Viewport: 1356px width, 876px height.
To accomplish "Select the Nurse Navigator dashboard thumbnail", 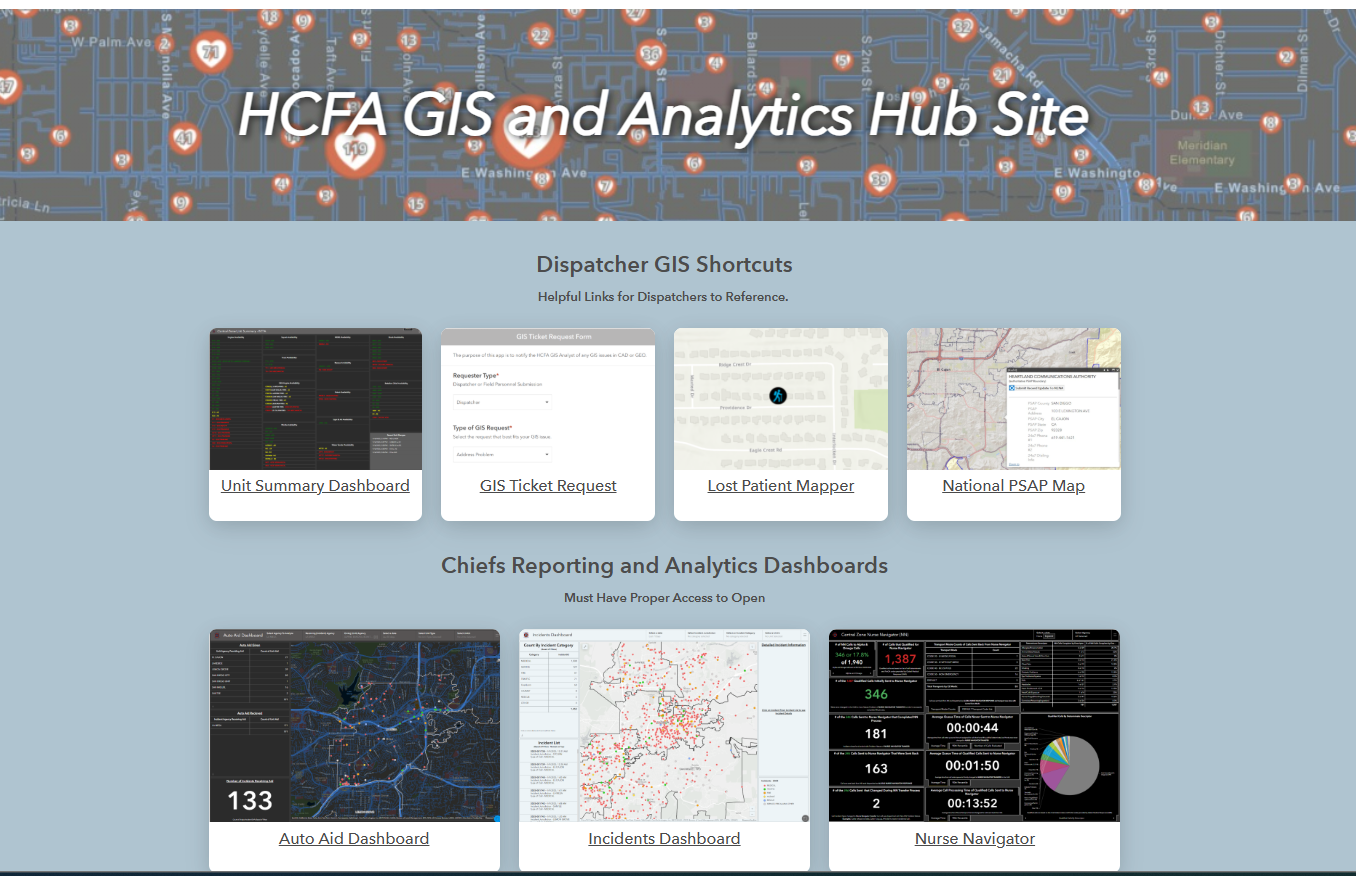I will (975, 726).
